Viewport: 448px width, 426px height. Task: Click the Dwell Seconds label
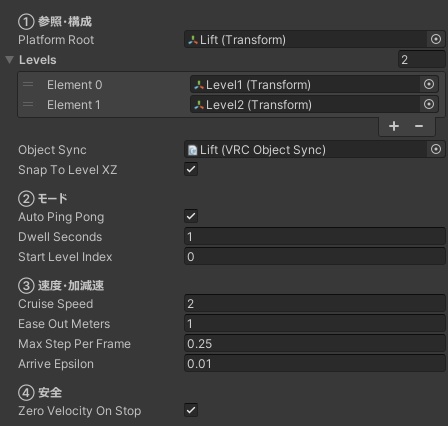click(60, 237)
